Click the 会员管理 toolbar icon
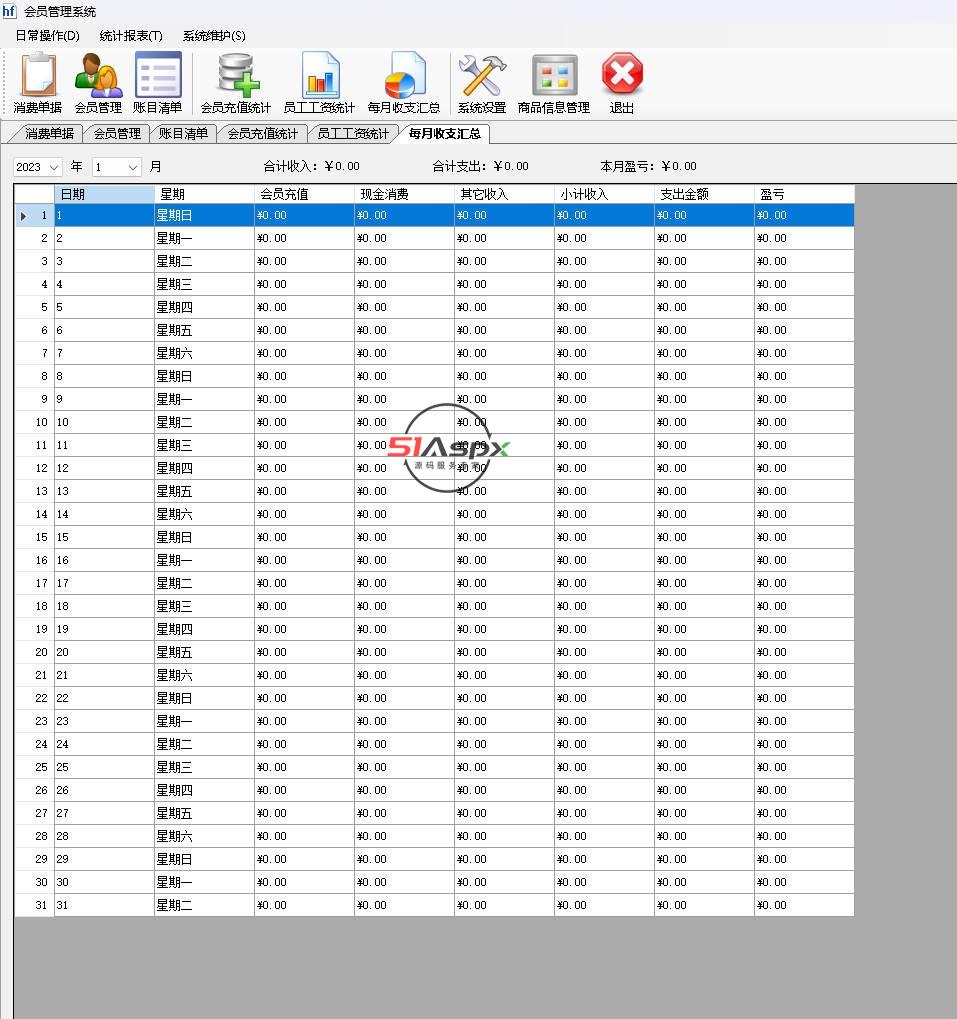The image size is (957, 1019). pyautogui.click(x=98, y=83)
